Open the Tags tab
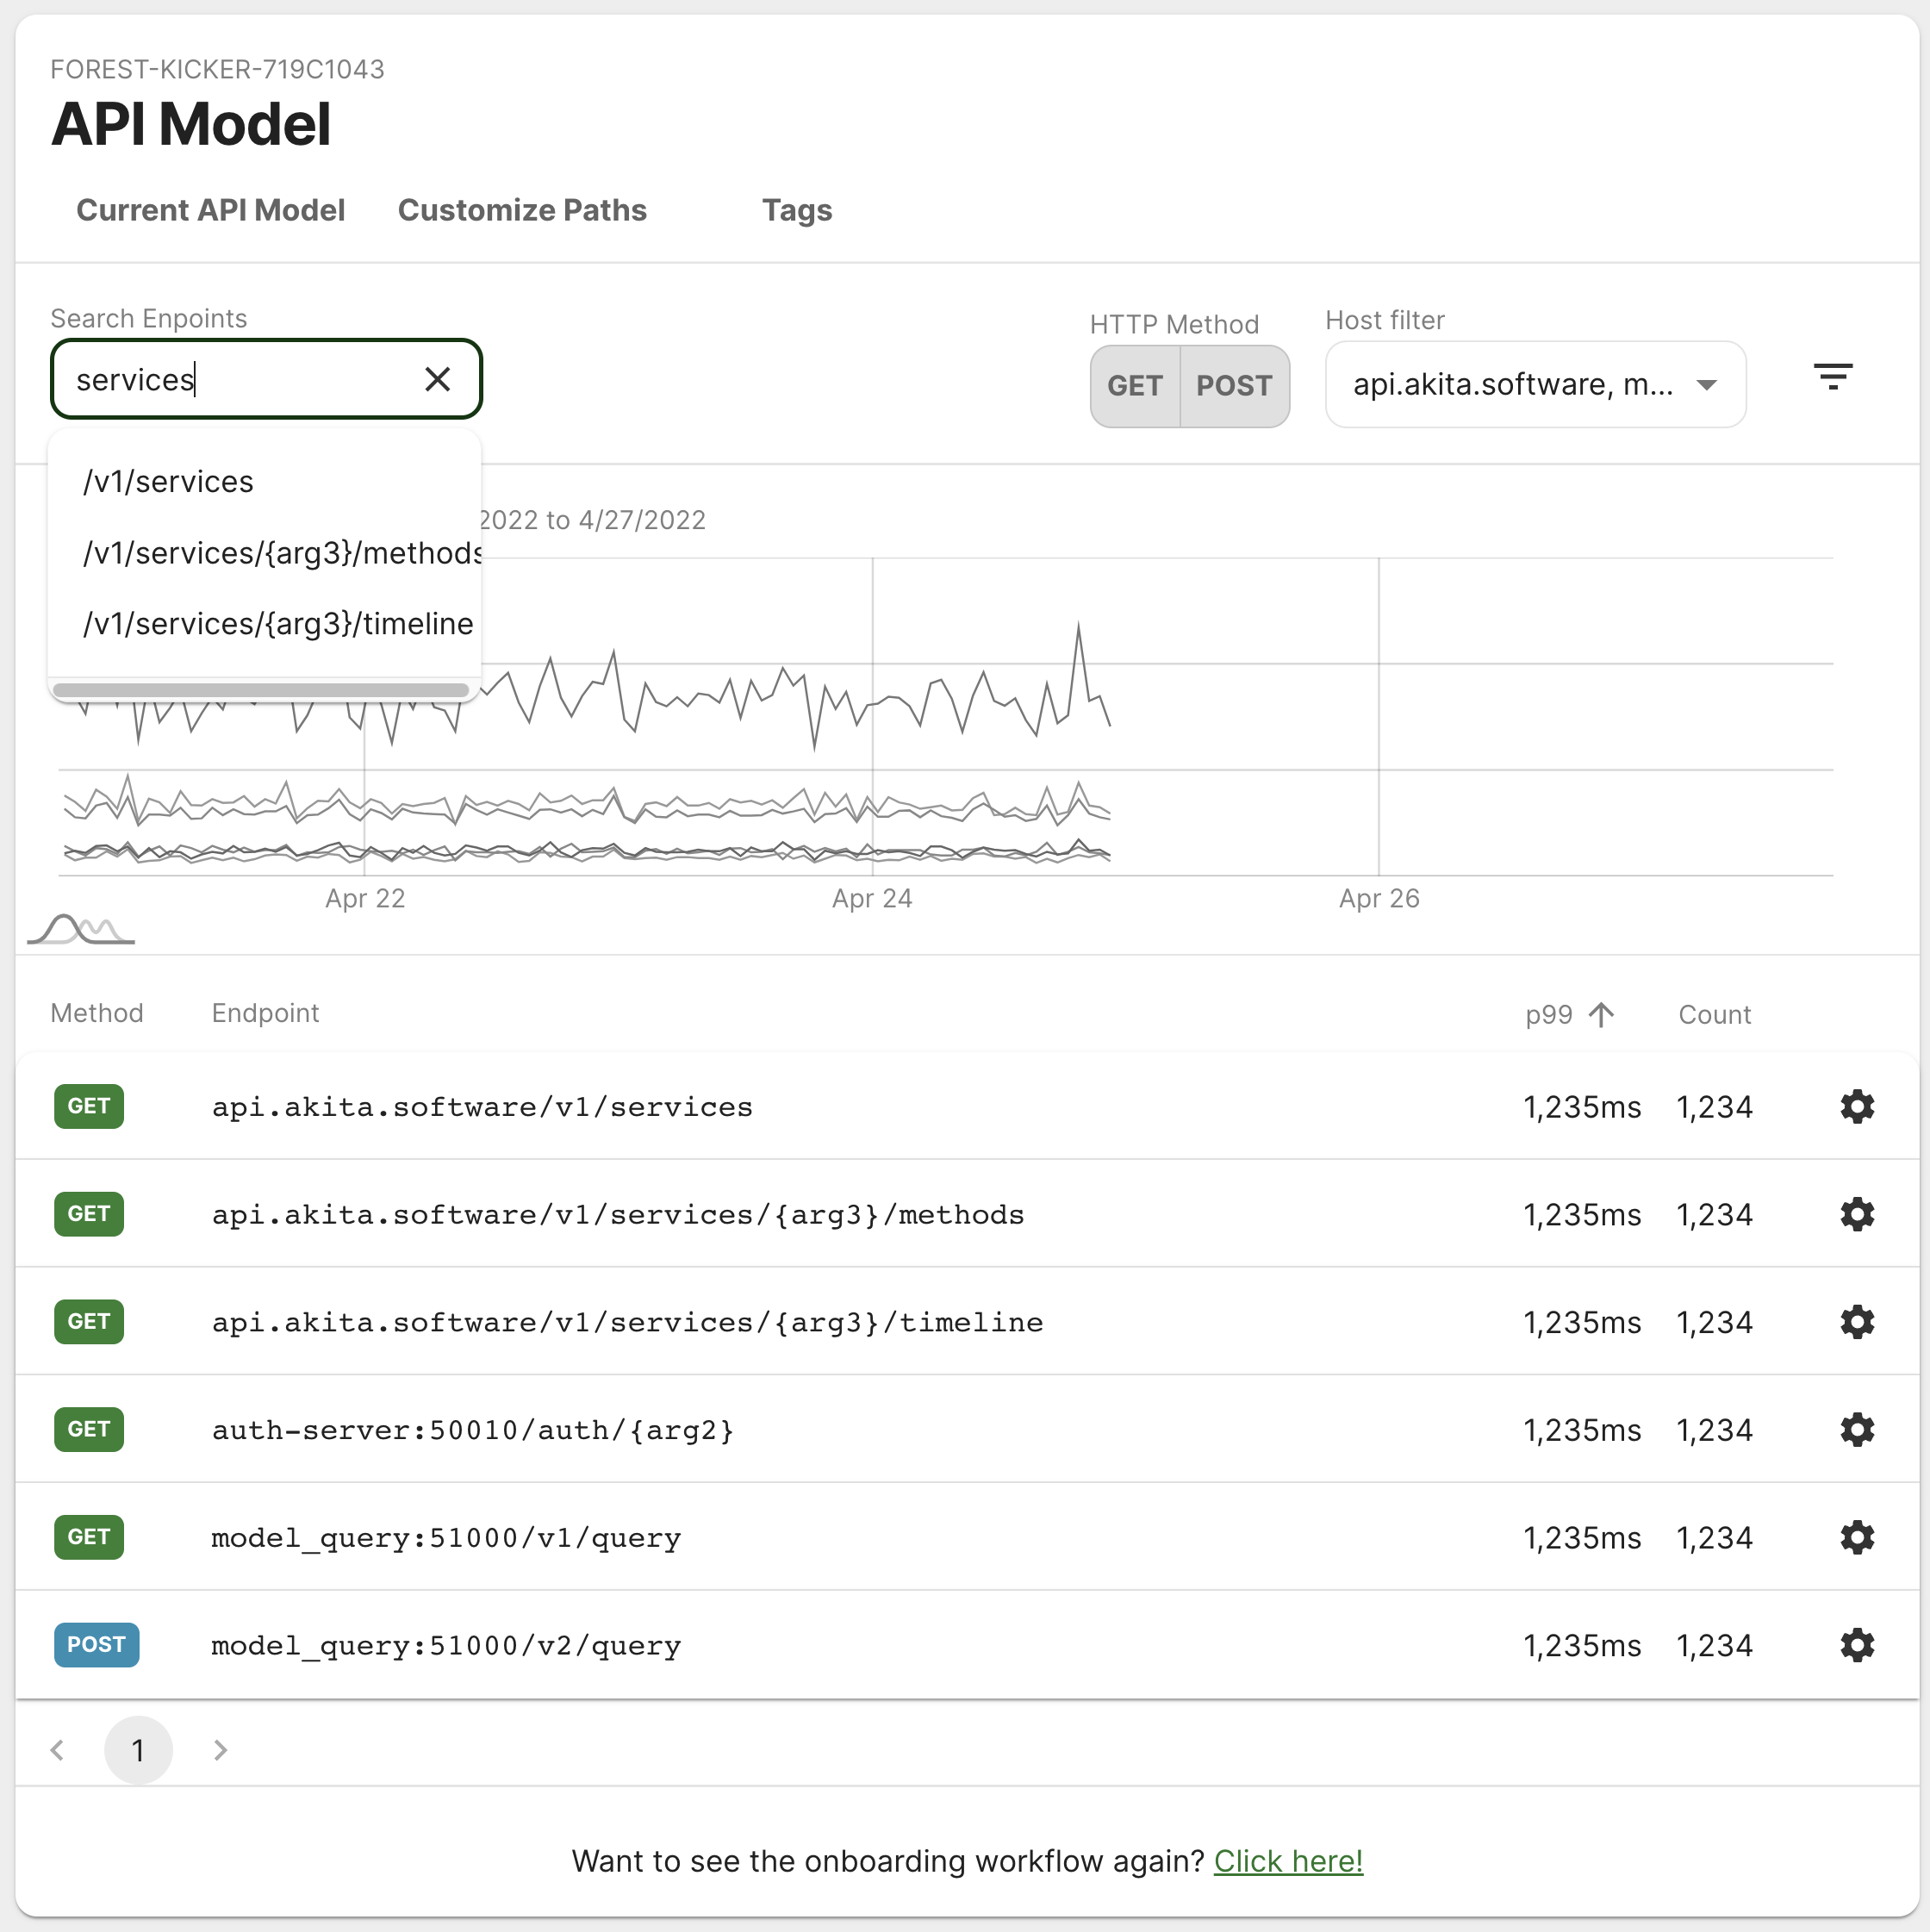 [x=796, y=210]
